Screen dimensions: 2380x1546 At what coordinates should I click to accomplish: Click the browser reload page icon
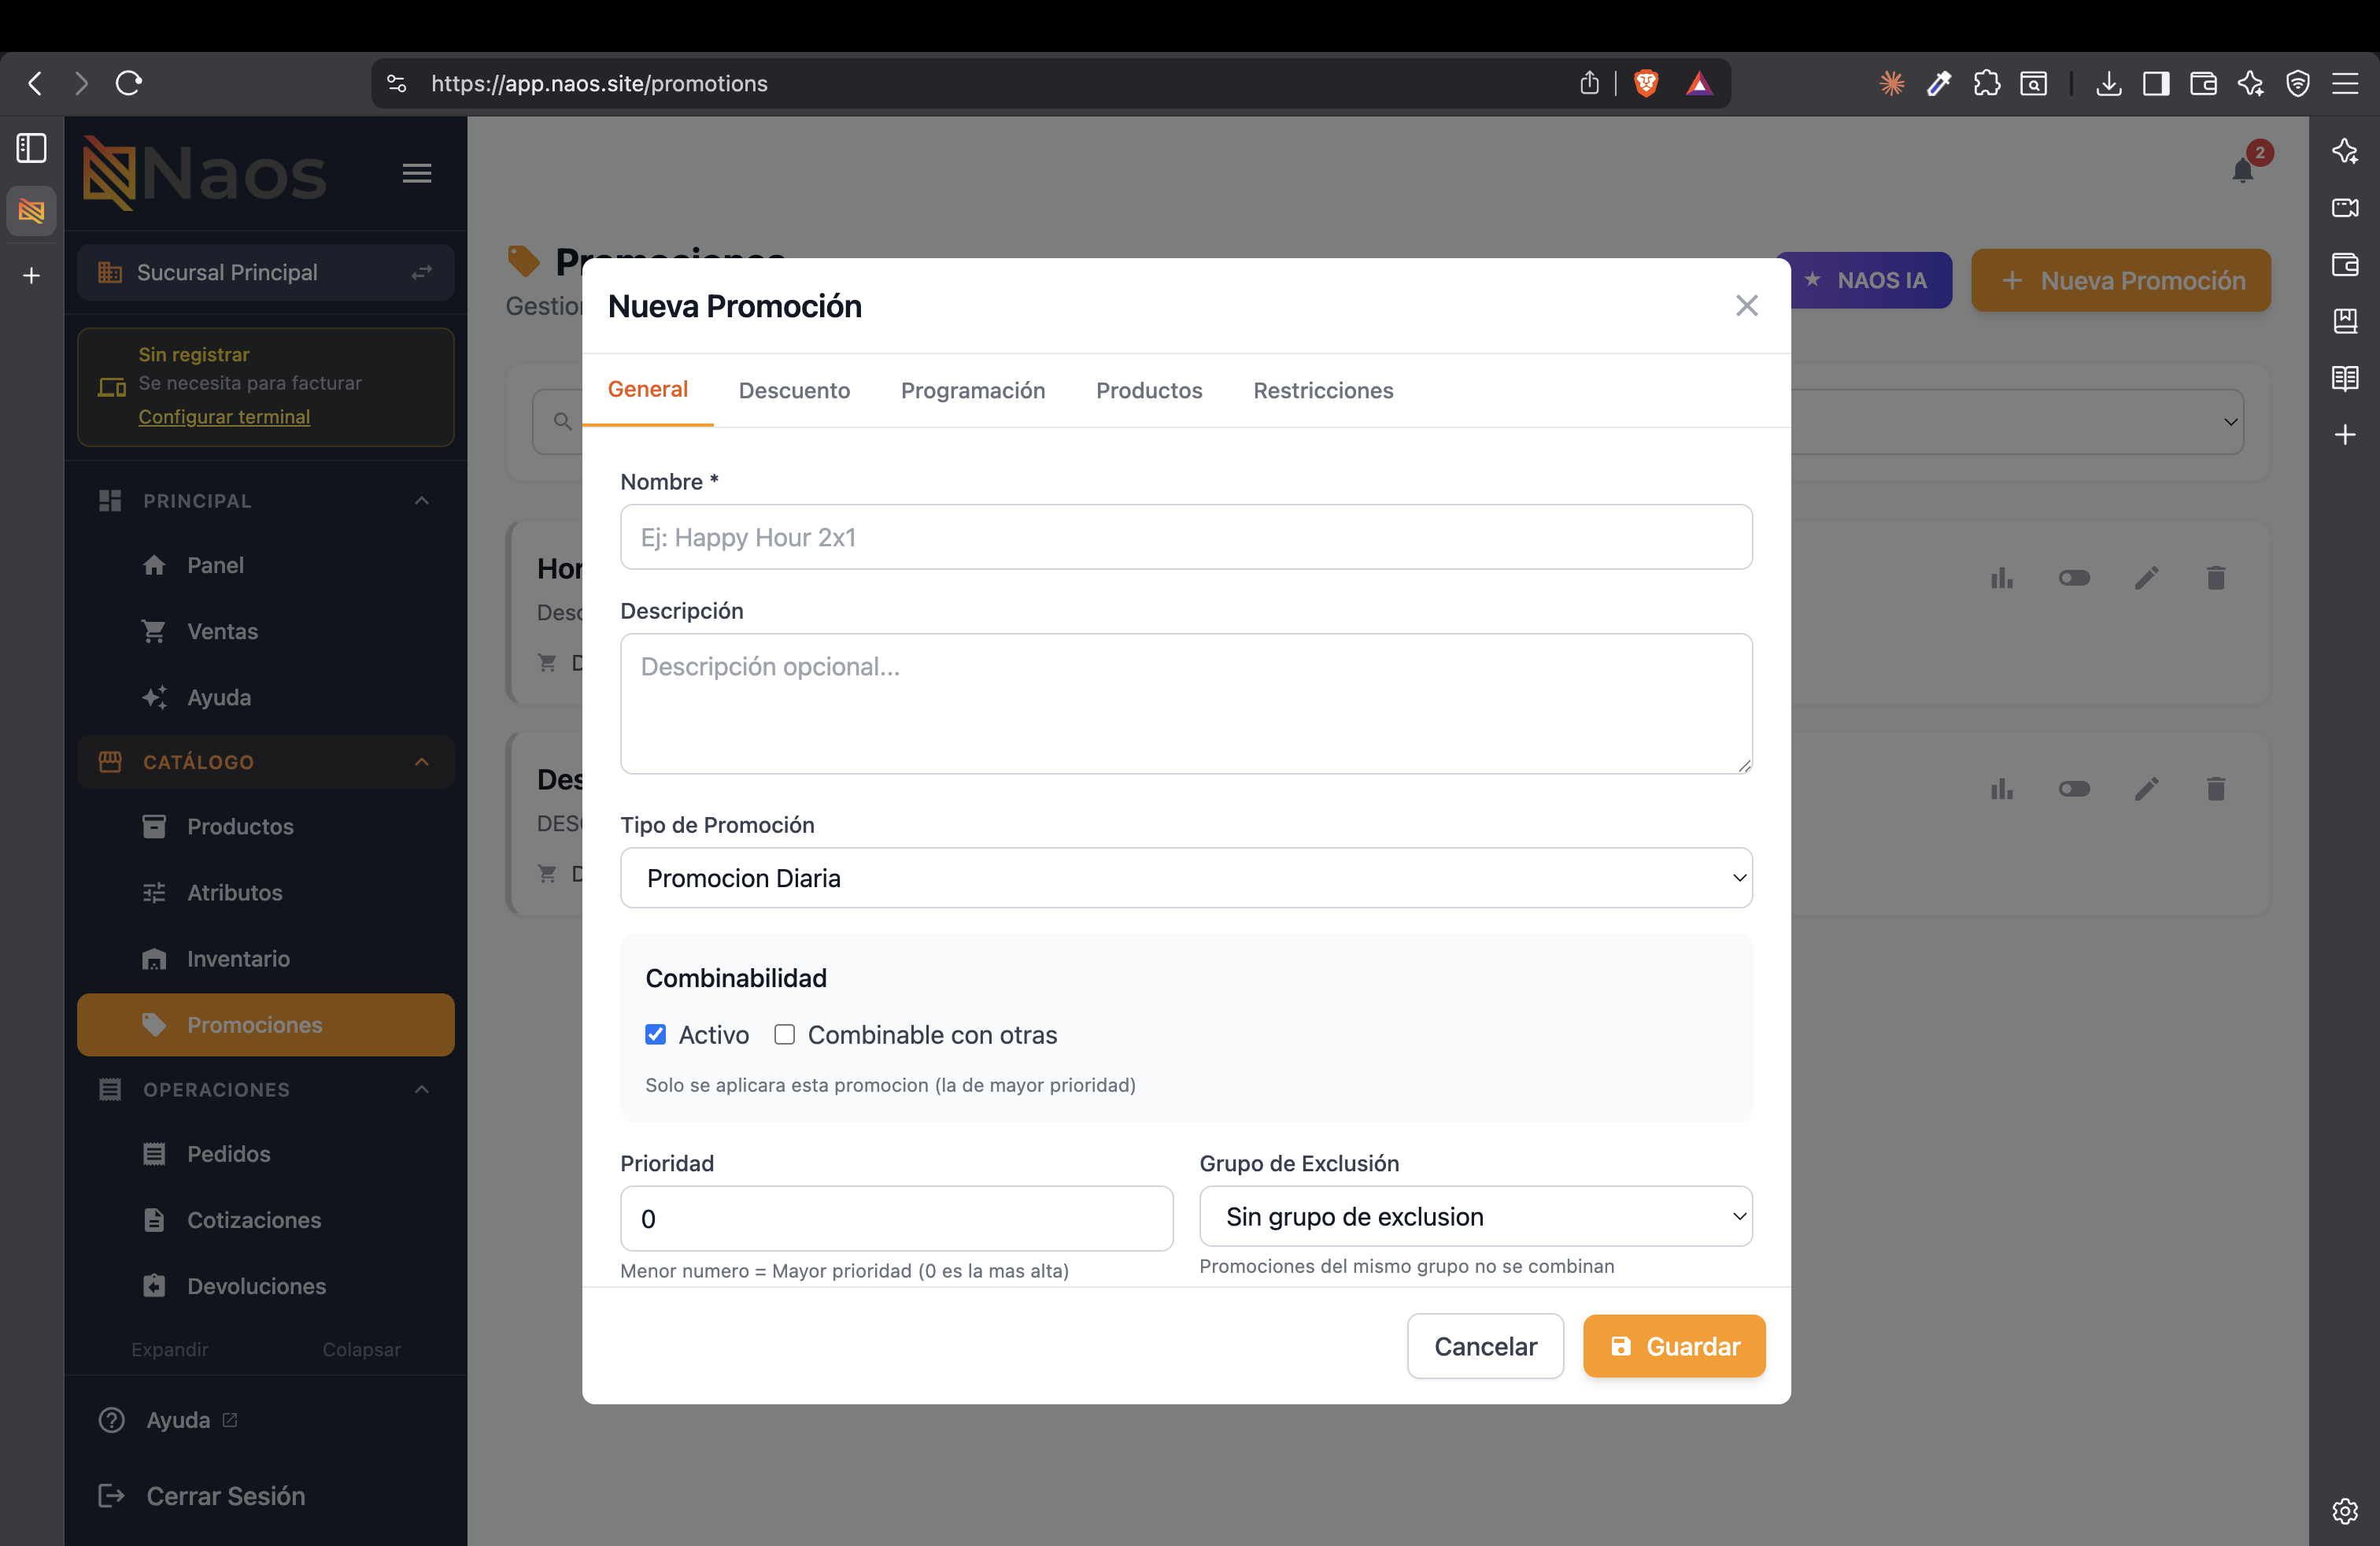(129, 83)
